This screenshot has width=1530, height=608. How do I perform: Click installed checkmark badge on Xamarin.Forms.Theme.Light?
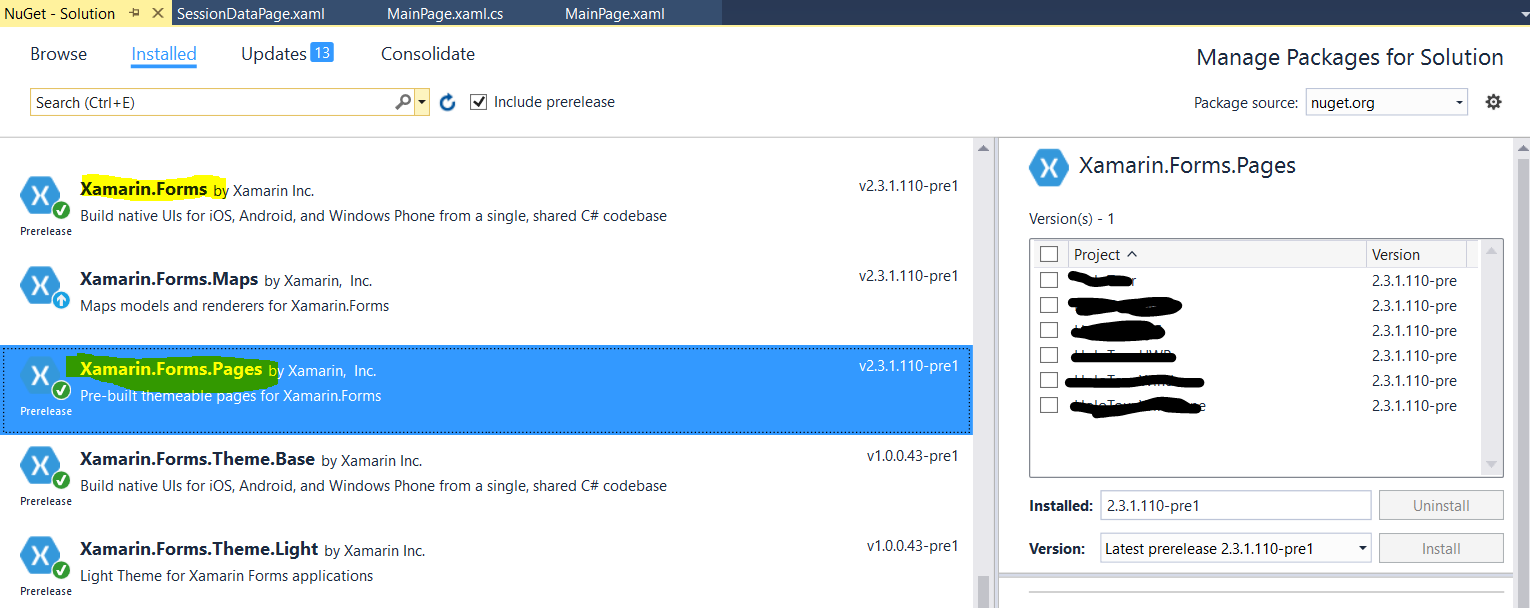click(x=61, y=570)
